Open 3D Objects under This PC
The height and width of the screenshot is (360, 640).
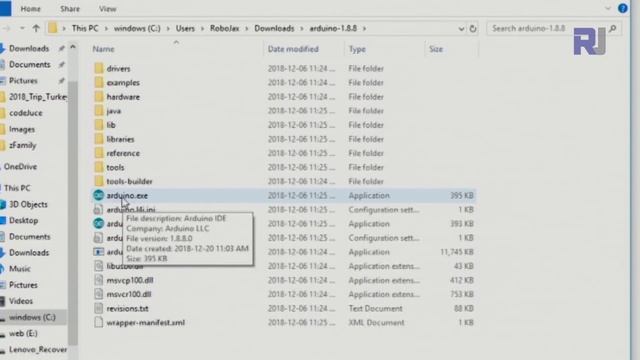28,204
